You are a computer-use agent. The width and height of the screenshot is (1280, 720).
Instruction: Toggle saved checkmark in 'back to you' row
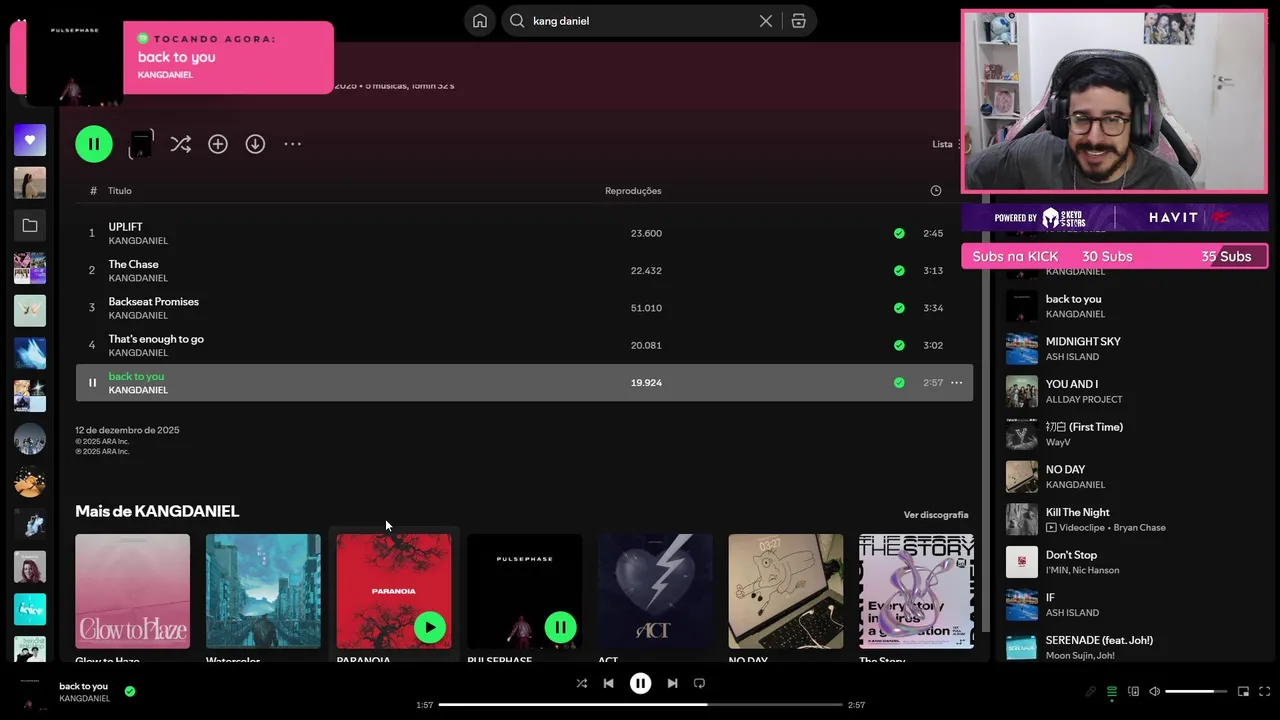click(x=899, y=383)
